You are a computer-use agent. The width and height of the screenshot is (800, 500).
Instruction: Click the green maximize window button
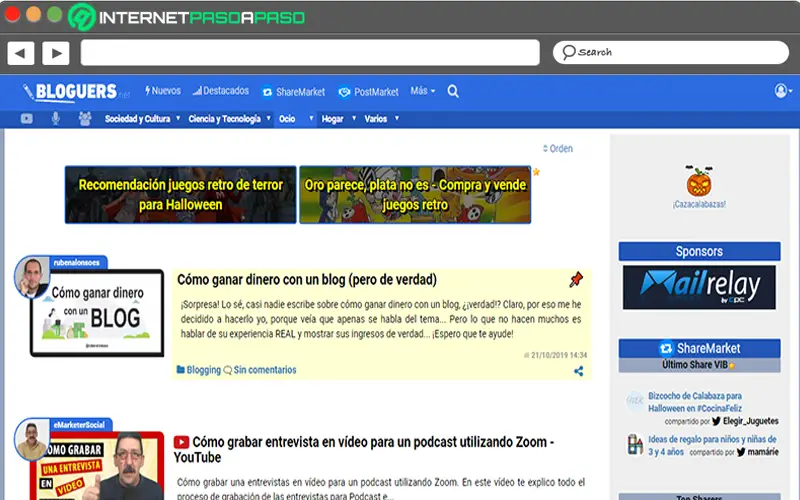[x=55, y=14]
